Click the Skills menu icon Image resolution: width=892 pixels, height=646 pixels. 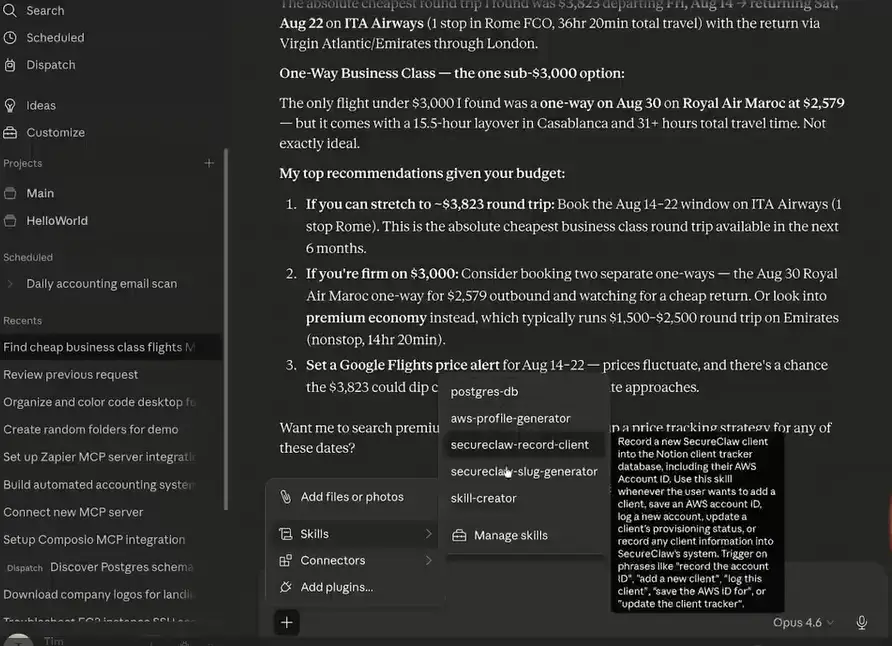[x=286, y=534]
